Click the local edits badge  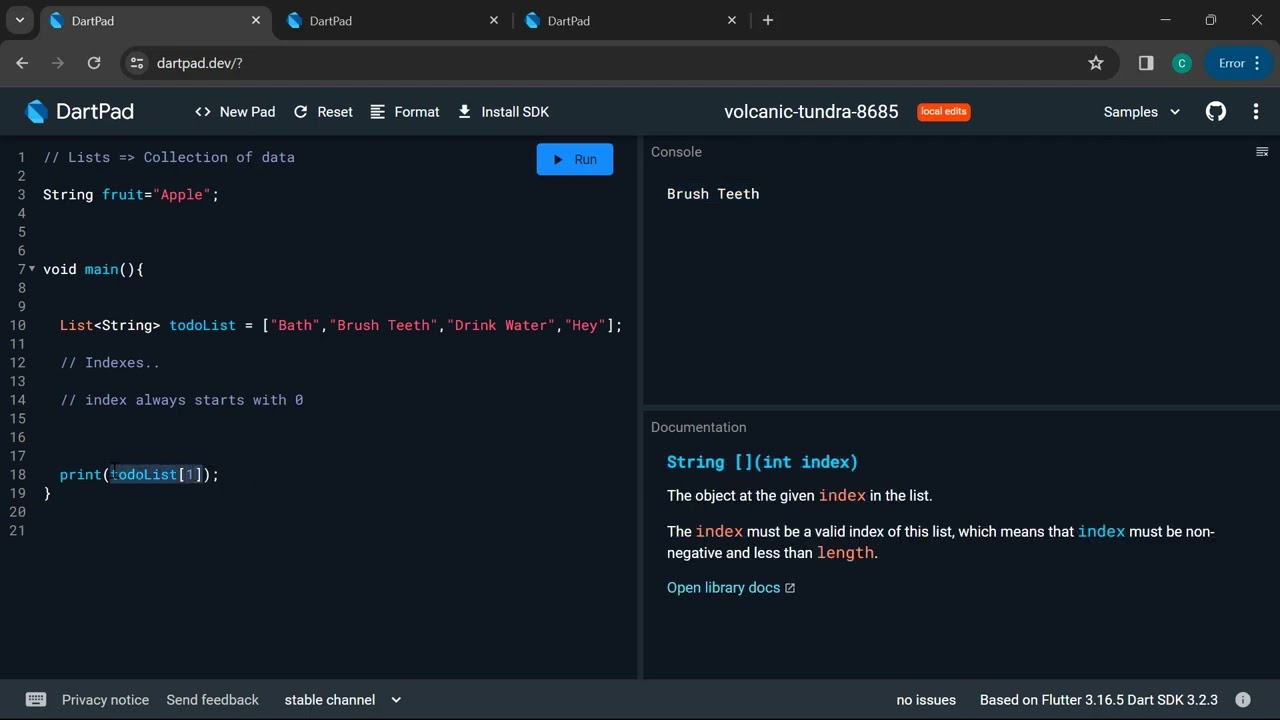pyautogui.click(x=944, y=112)
